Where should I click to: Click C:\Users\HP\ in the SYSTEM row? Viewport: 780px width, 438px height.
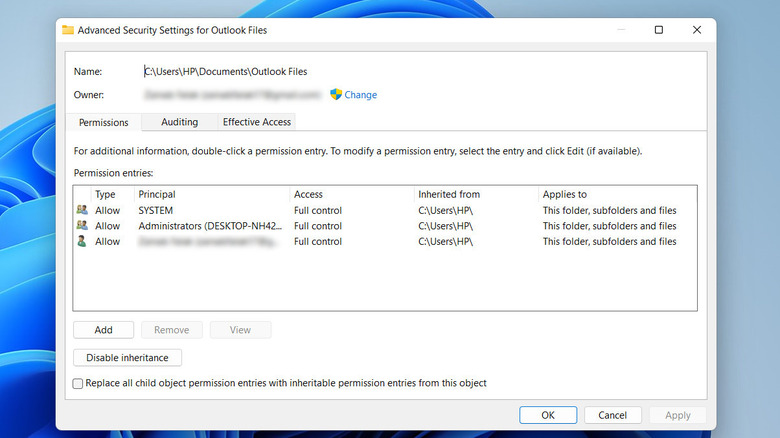pos(445,210)
